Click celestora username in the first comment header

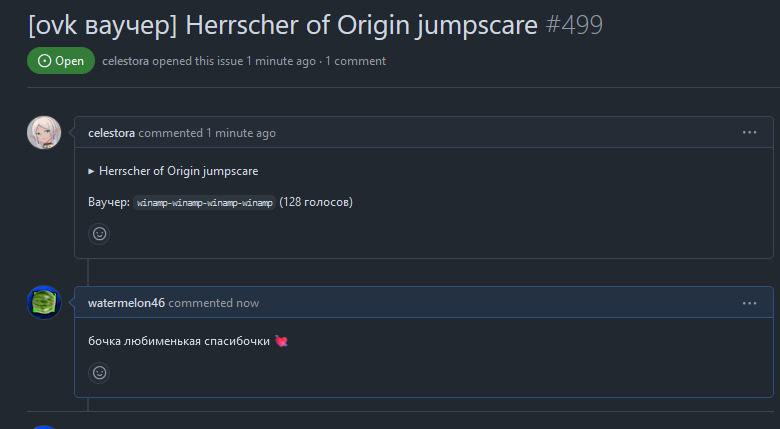tap(112, 133)
